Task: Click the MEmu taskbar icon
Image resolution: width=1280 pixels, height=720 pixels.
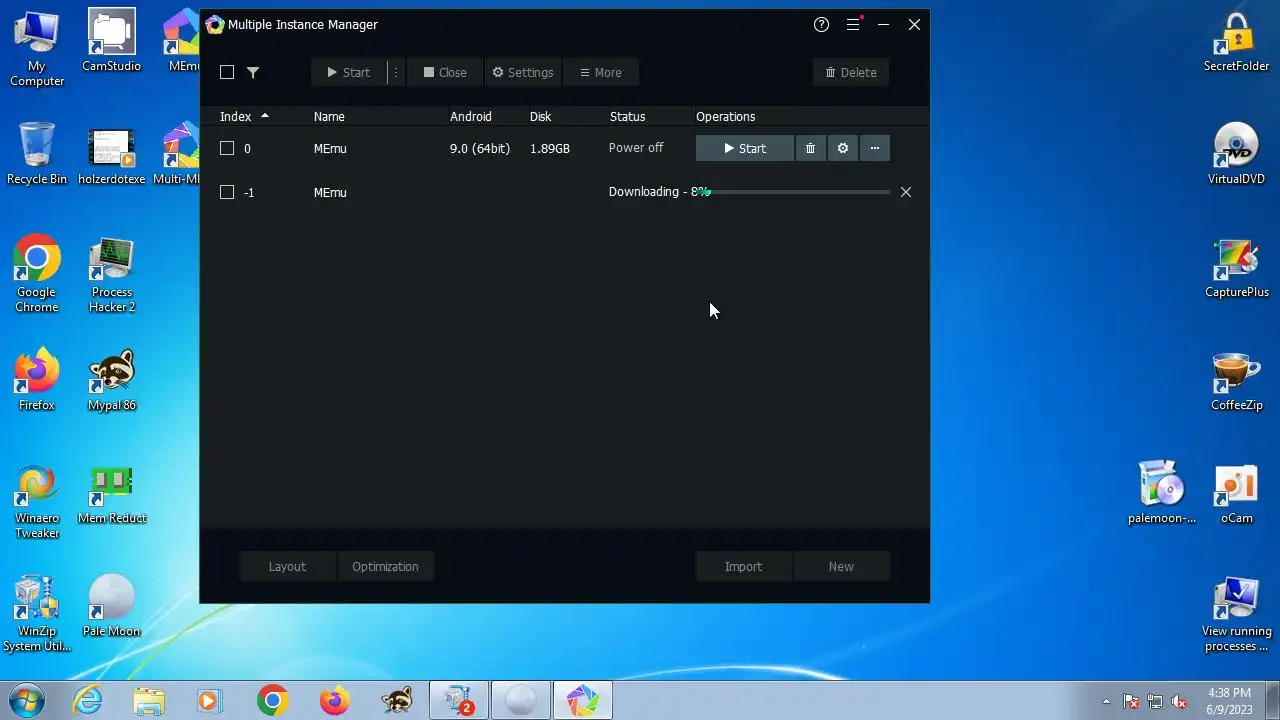Action: click(x=582, y=701)
